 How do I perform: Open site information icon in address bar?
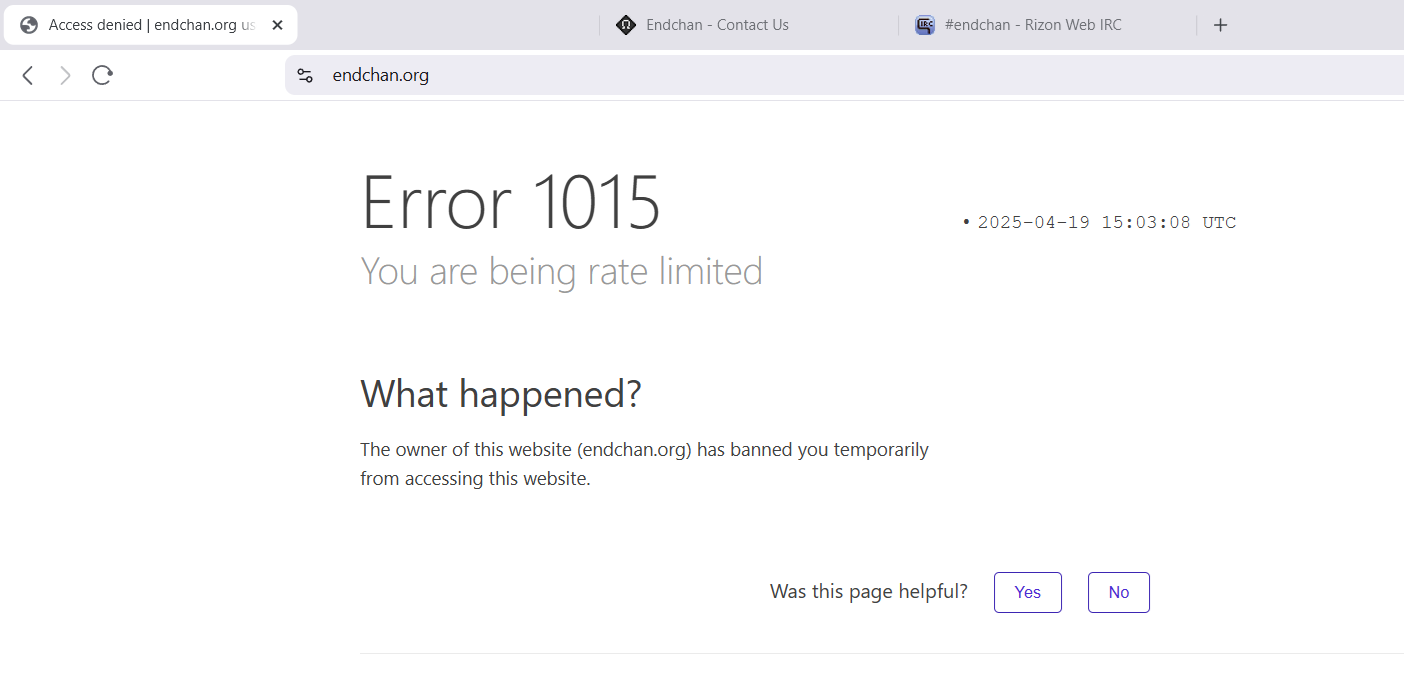(305, 75)
